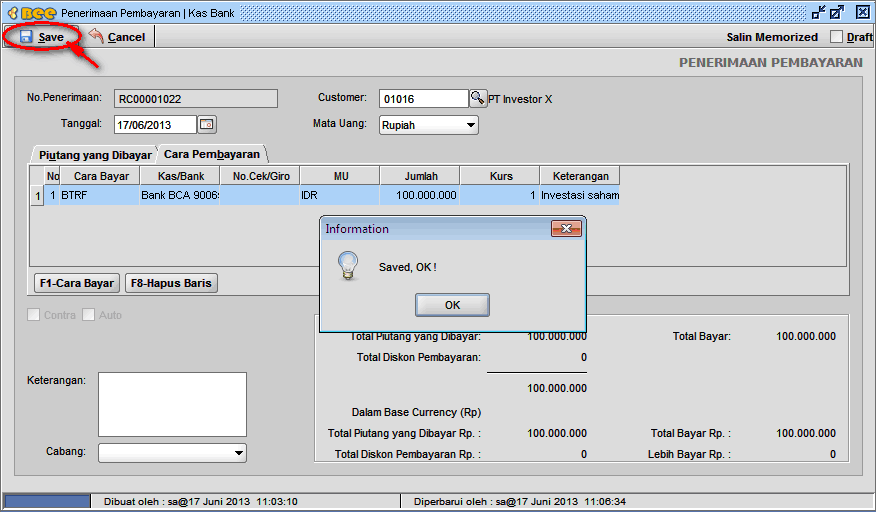Screen dimensions: 876x512
Task: Click the Keterangan column header
Action: click(580, 176)
